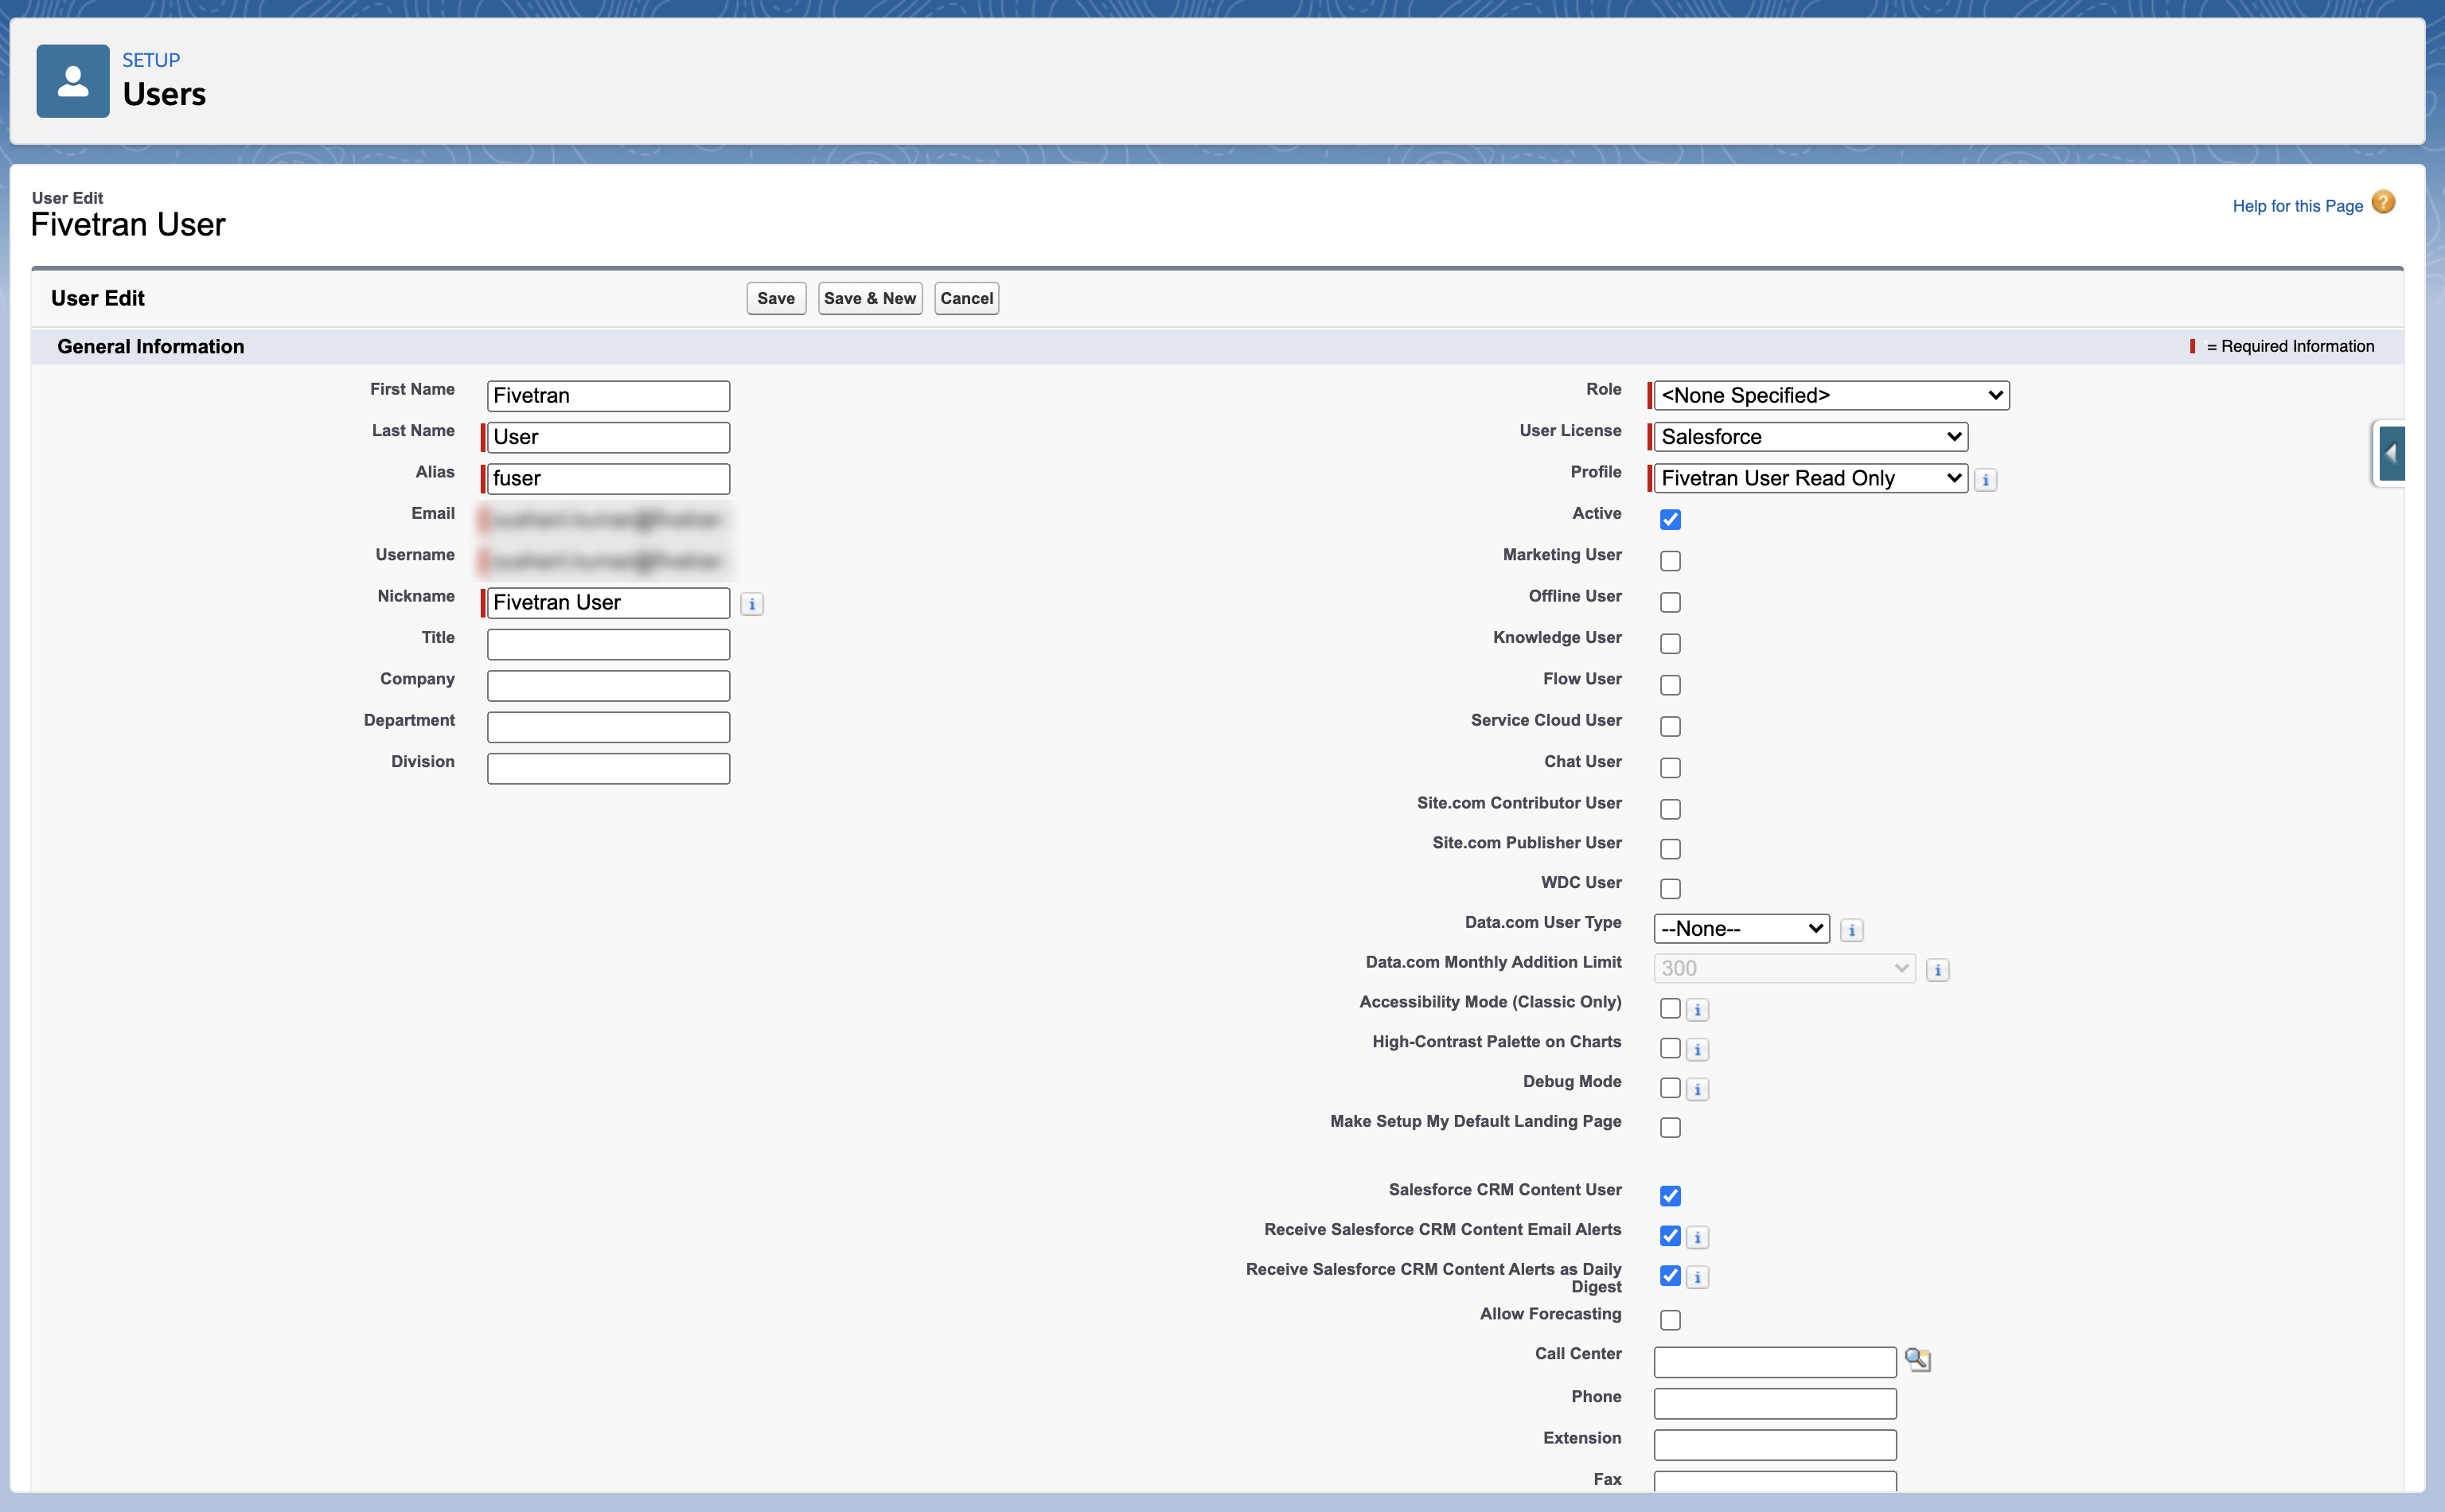The image size is (2445, 1512).
Task: Click the Save & New button
Action: pos(870,297)
